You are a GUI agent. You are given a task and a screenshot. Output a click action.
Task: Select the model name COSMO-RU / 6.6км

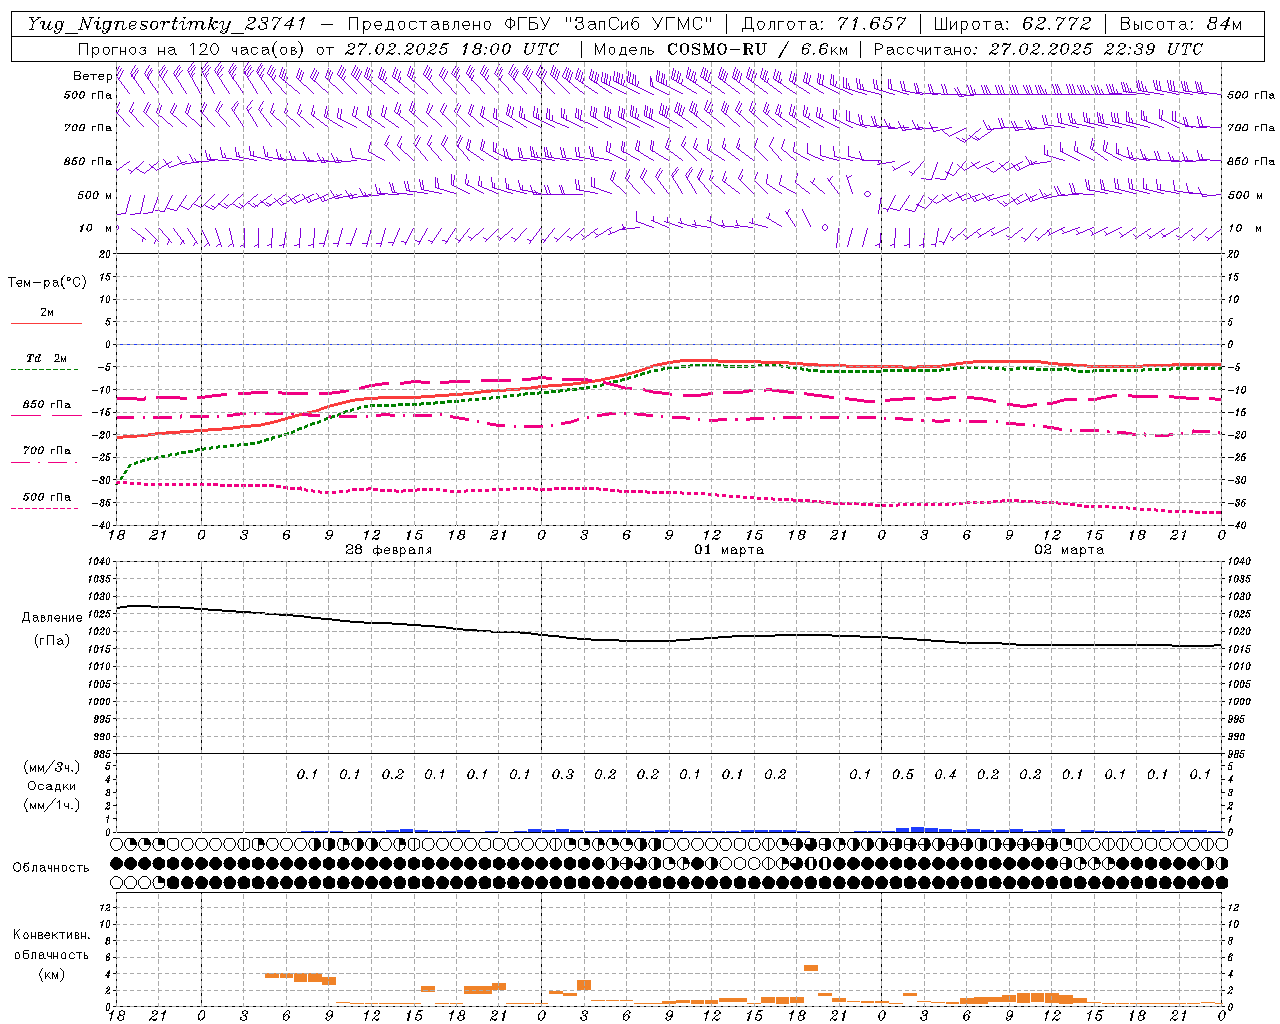coord(758,49)
